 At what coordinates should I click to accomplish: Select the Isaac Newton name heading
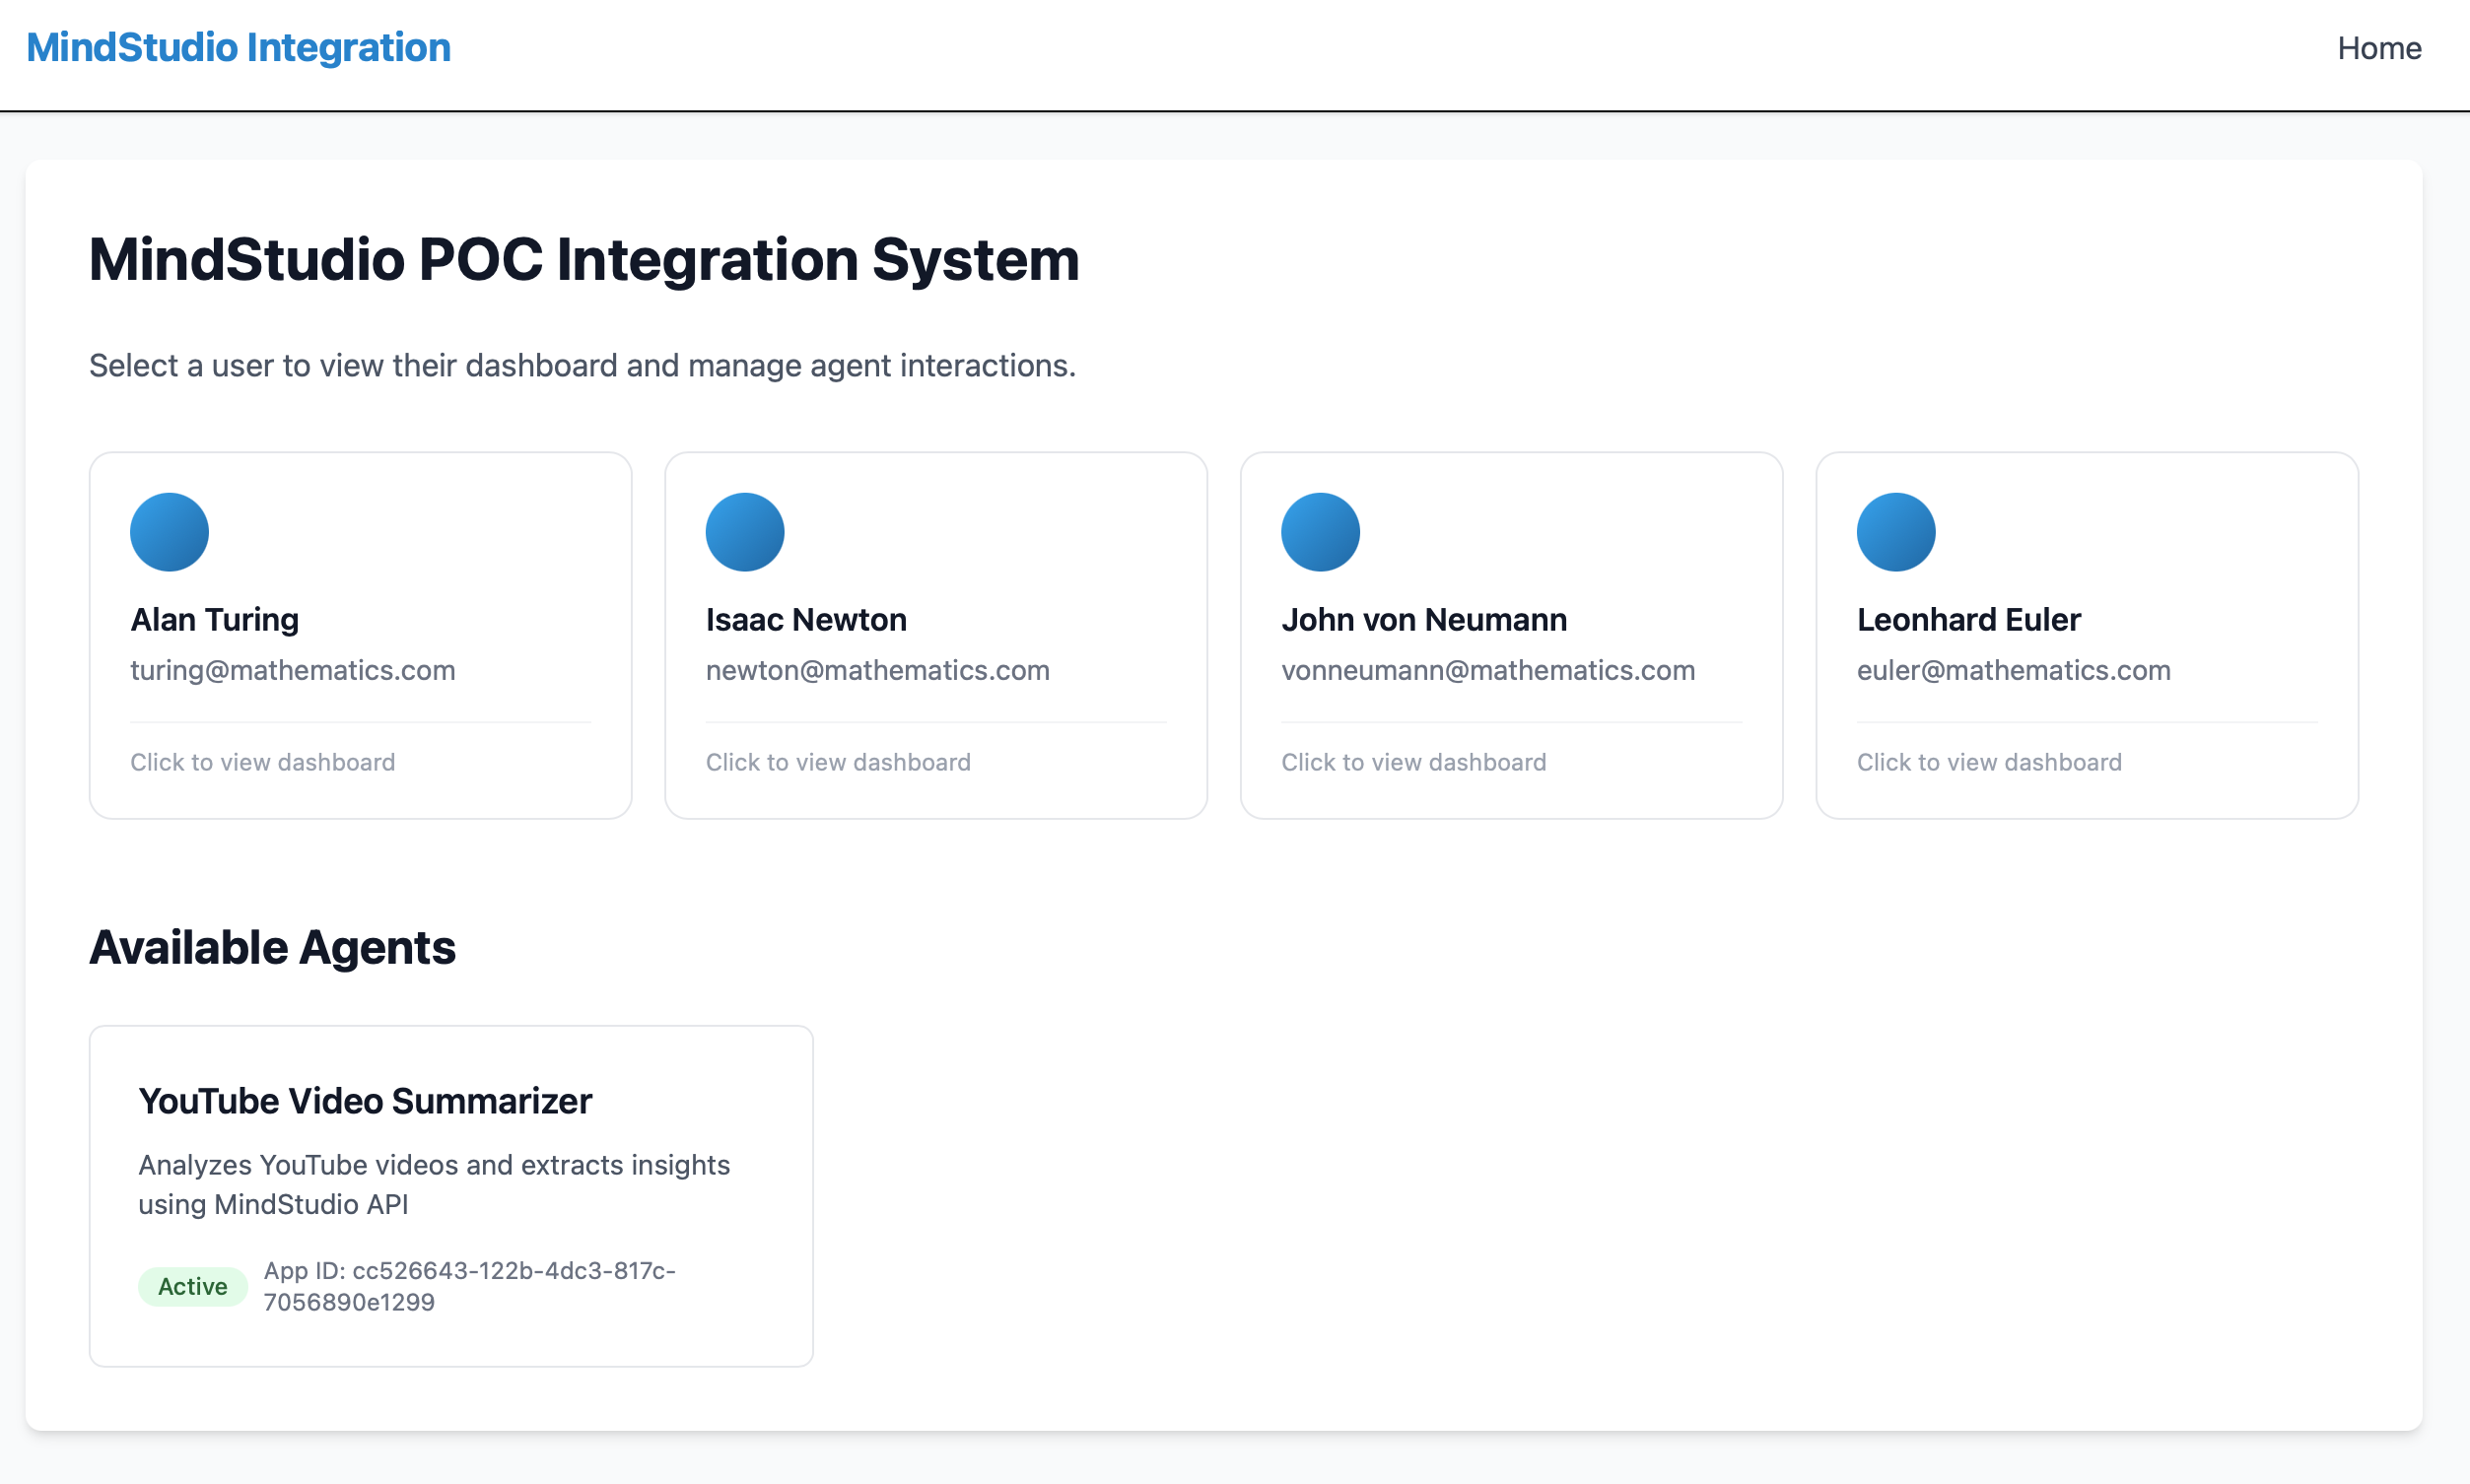tap(806, 620)
